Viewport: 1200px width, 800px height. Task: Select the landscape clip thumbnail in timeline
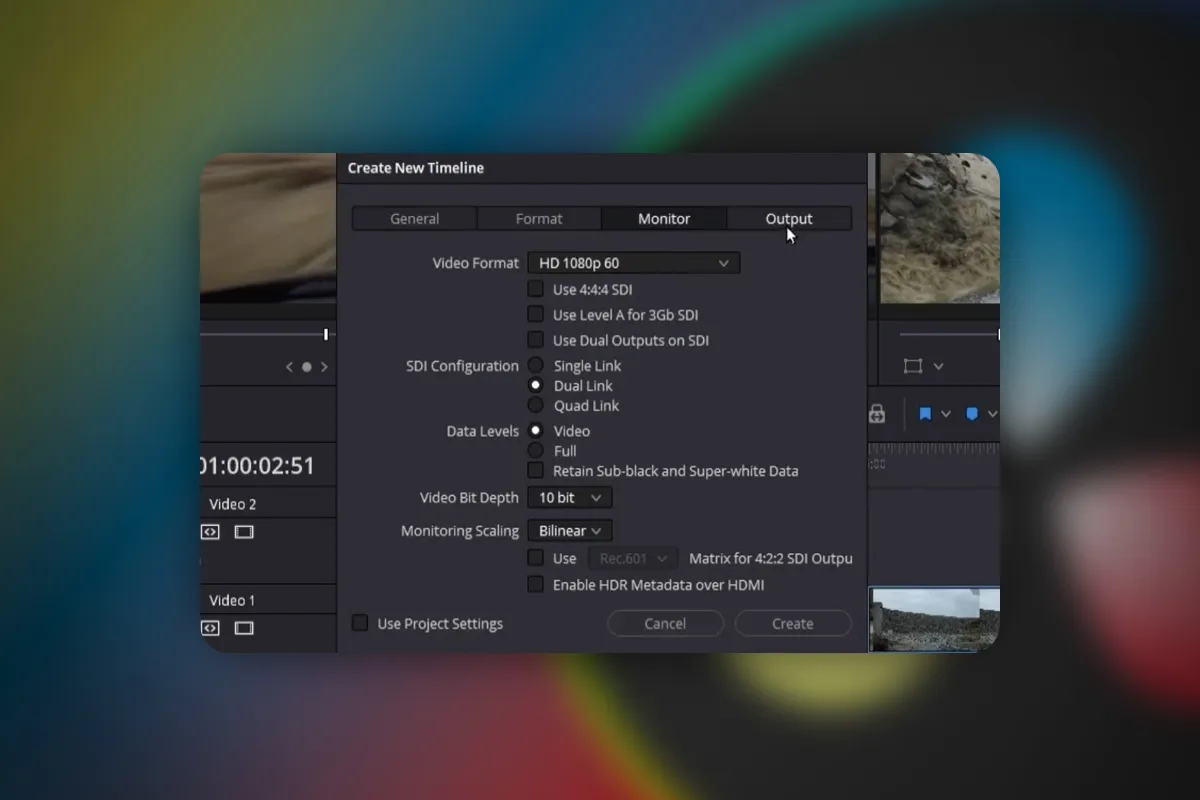[x=935, y=619]
